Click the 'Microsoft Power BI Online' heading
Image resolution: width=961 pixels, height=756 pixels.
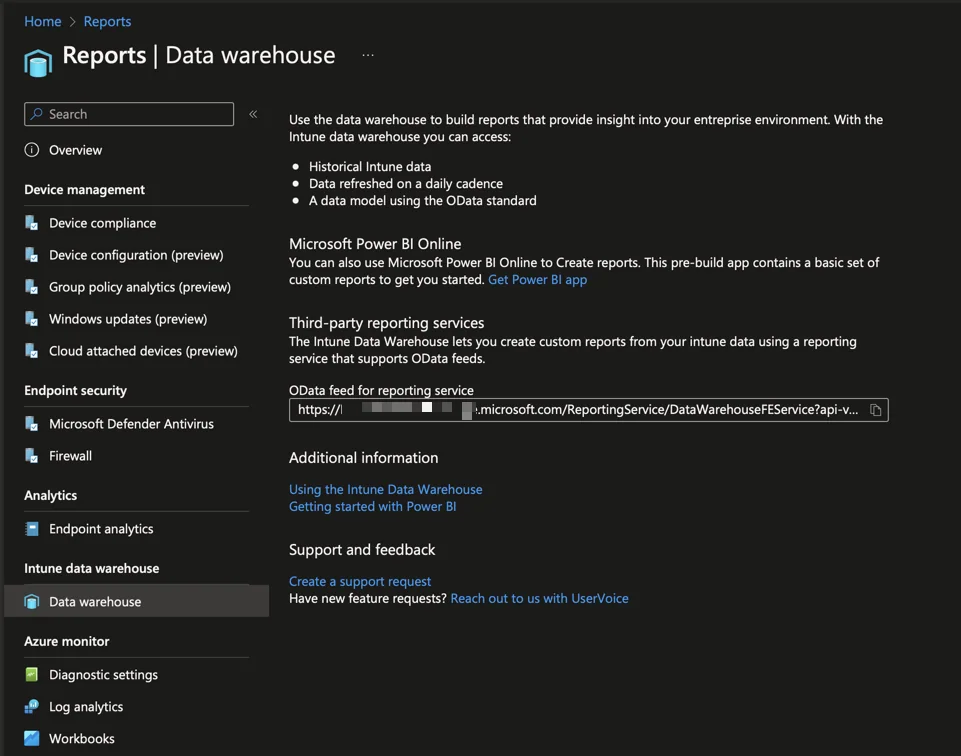point(375,244)
